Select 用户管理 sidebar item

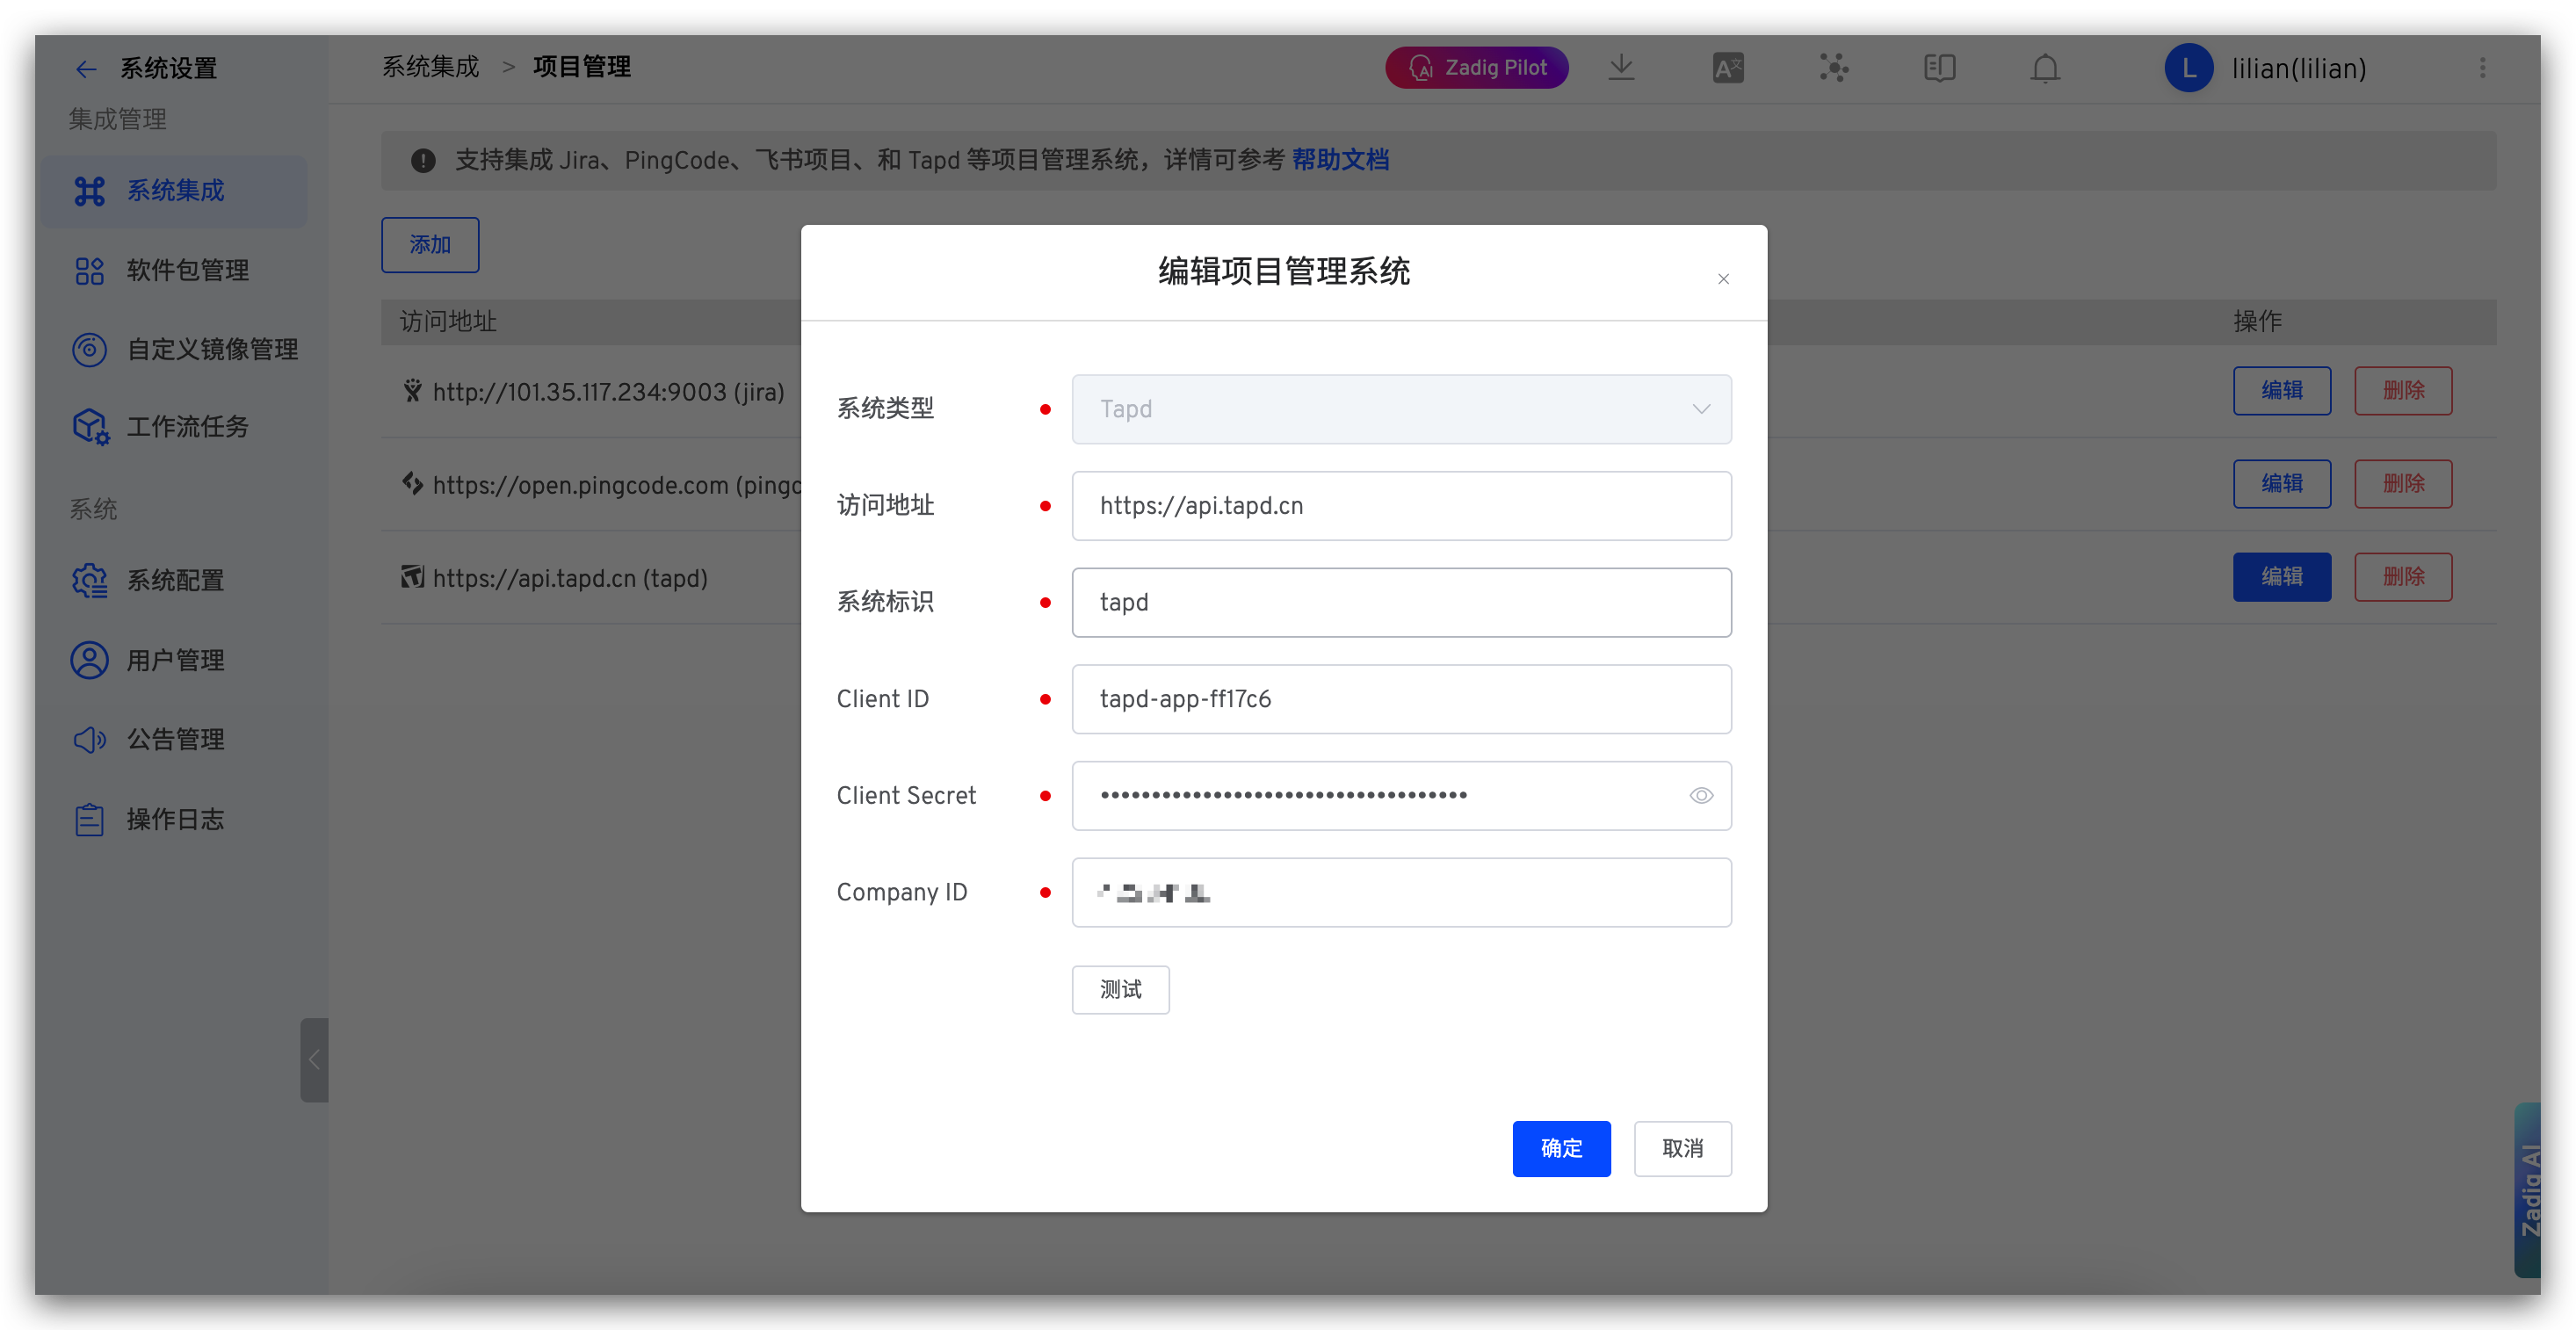tap(175, 660)
